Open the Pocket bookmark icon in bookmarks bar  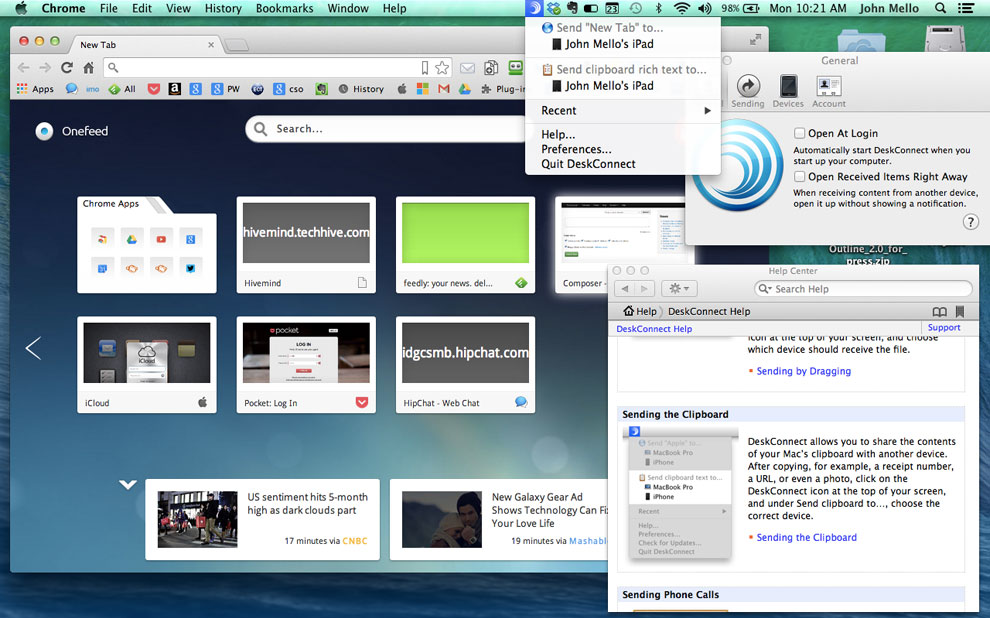coord(153,89)
